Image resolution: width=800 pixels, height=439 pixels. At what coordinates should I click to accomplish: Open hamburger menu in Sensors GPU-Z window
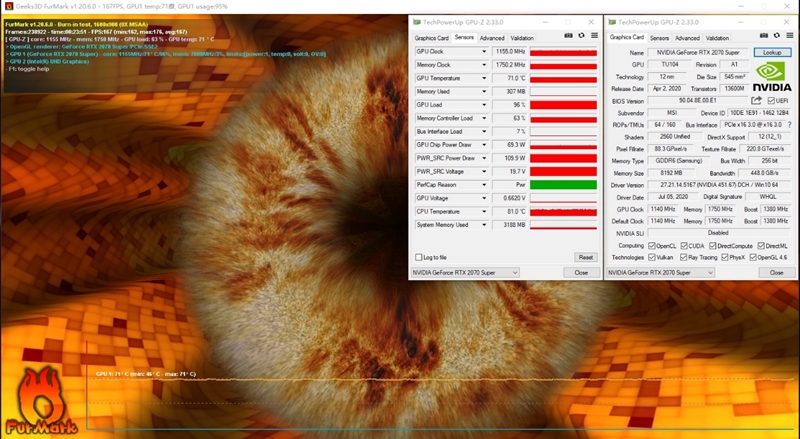594,36
